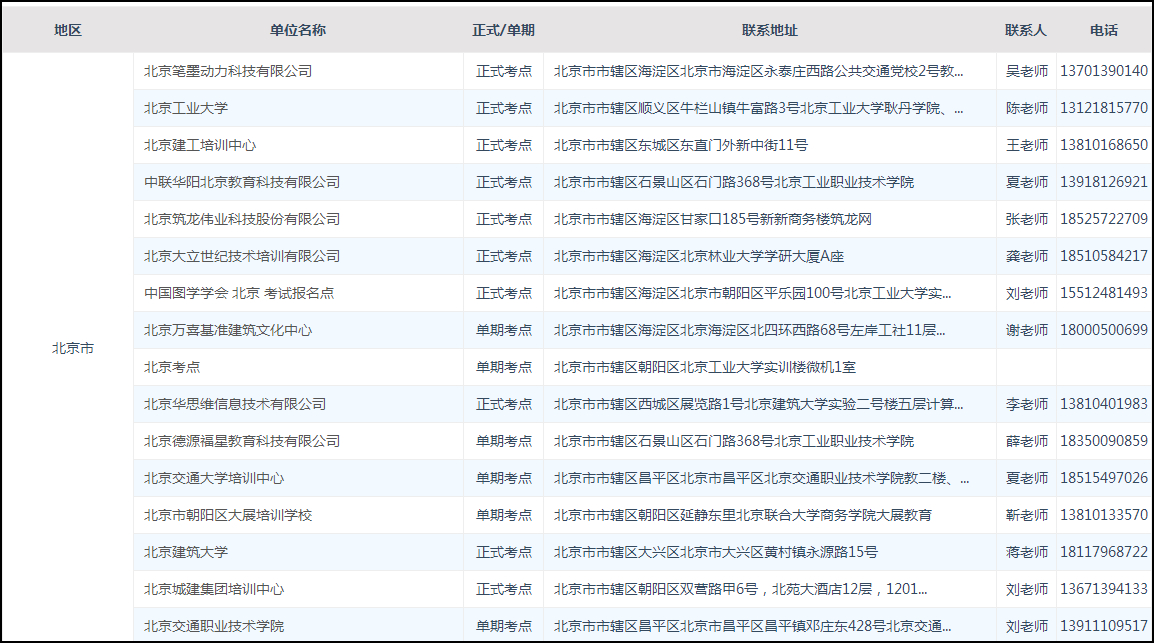This screenshot has width=1154, height=643.
Task: Click the 电话 column header
Action: (x=1103, y=30)
